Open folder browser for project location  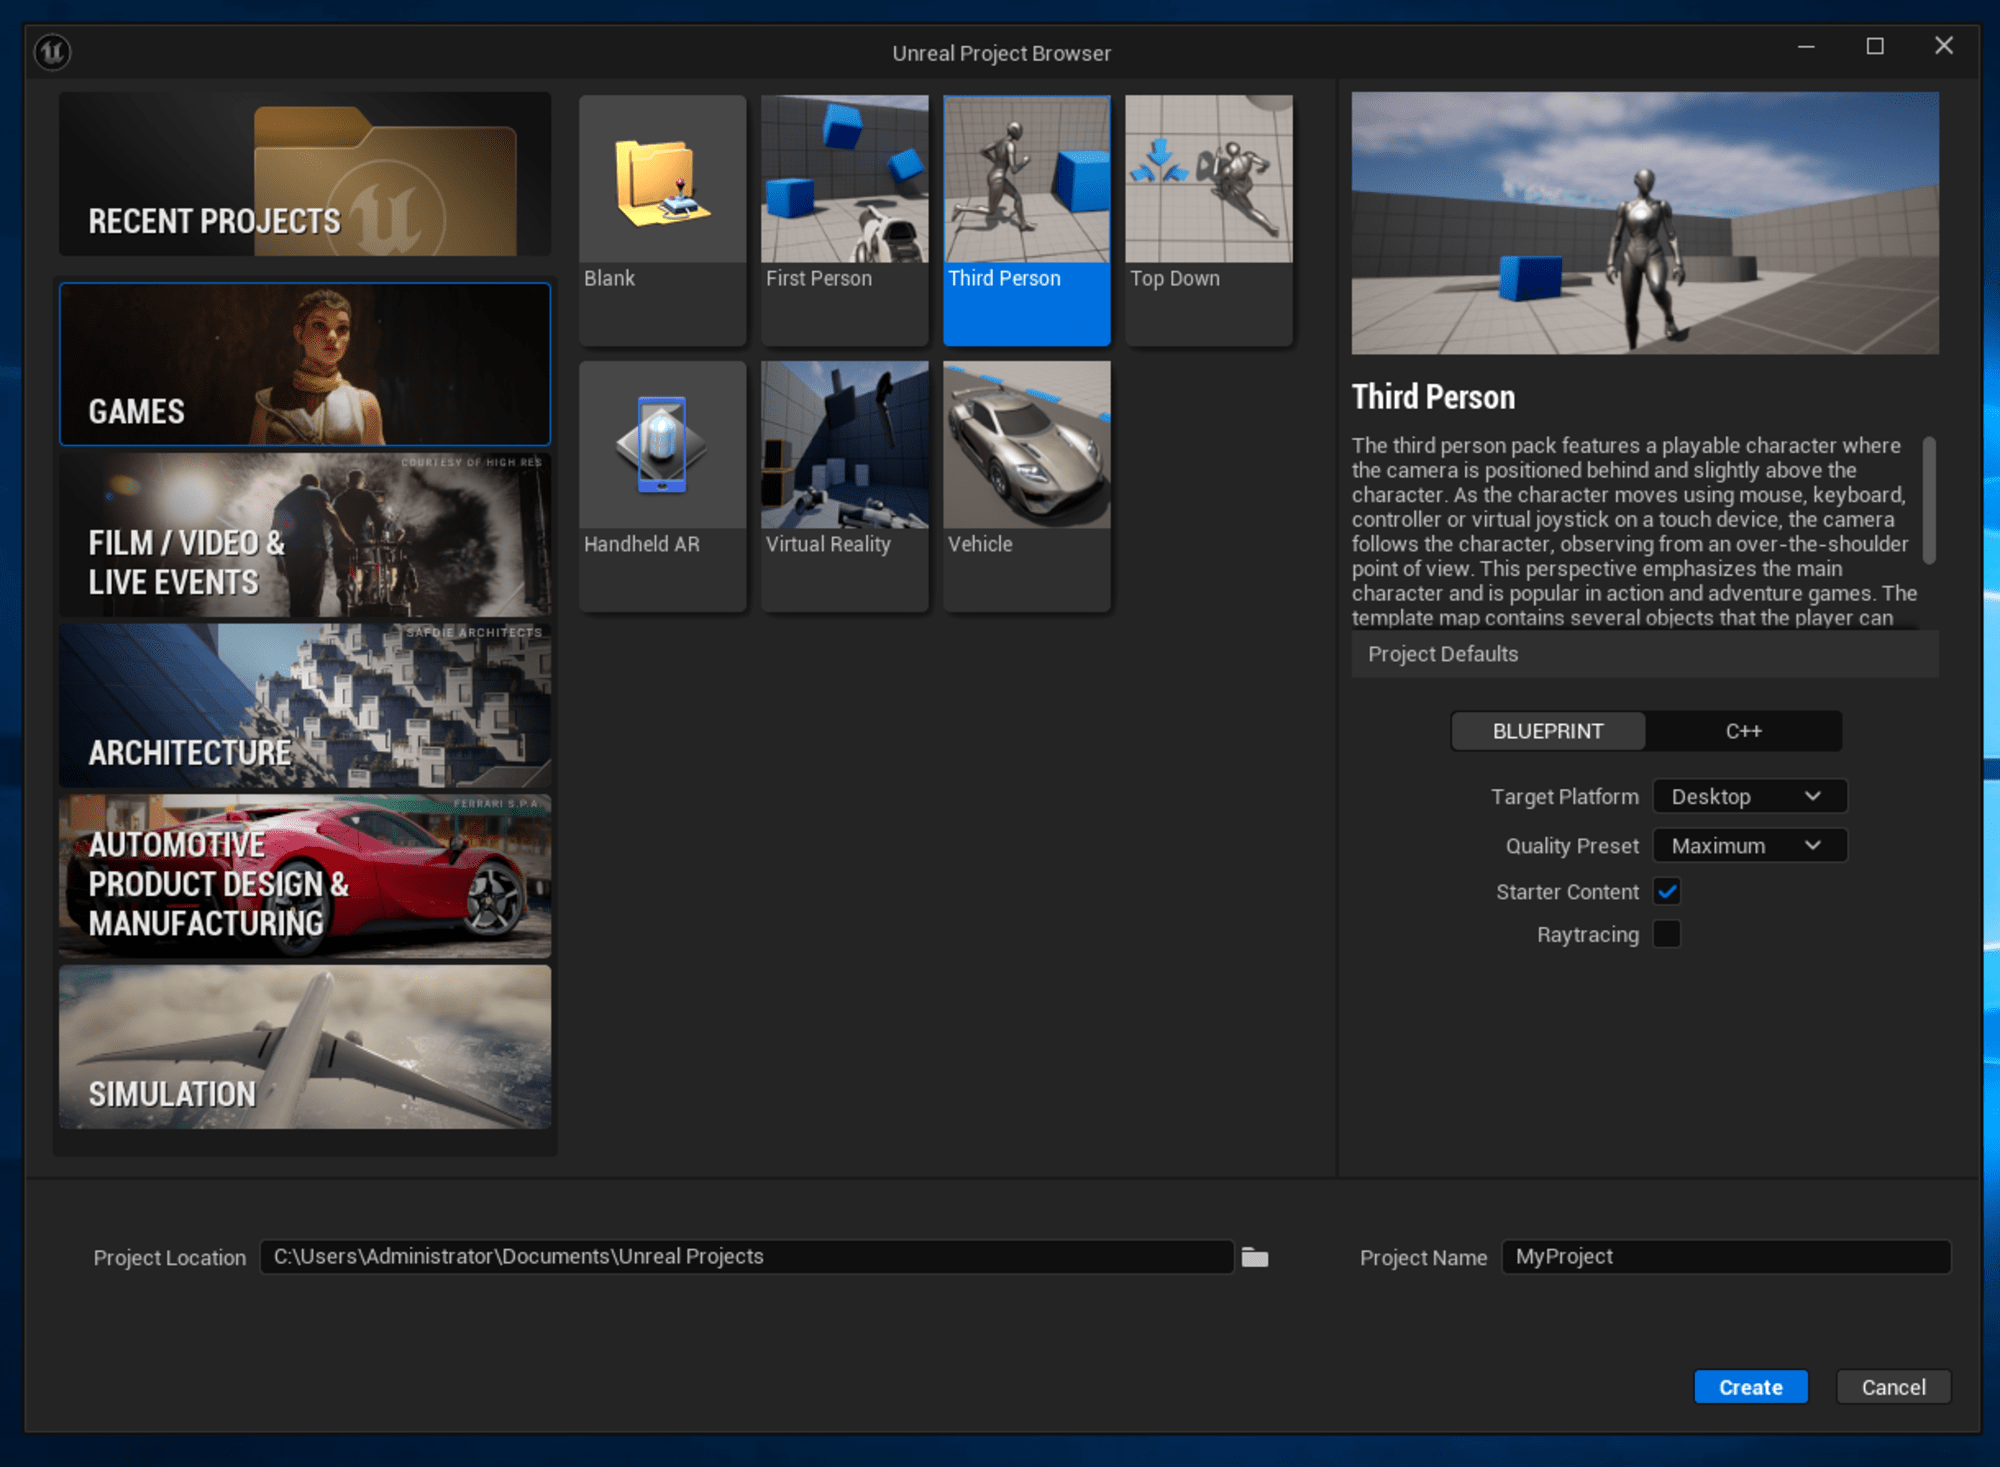click(1255, 1254)
